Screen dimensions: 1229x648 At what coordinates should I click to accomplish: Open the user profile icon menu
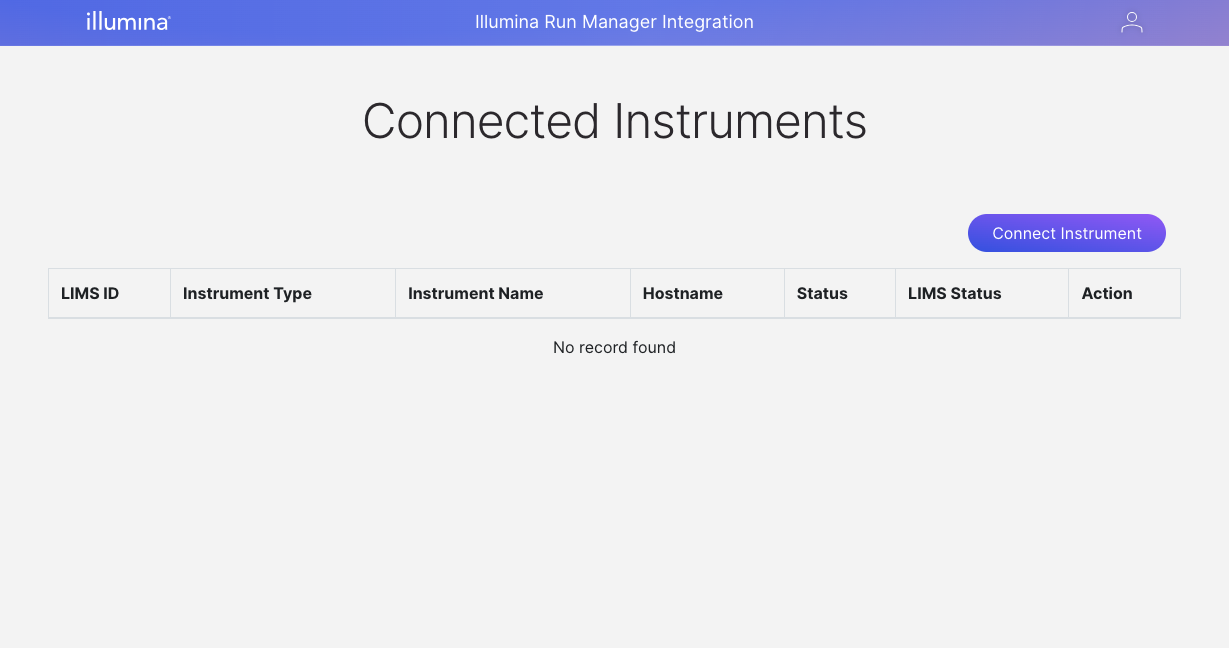point(1131,22)
